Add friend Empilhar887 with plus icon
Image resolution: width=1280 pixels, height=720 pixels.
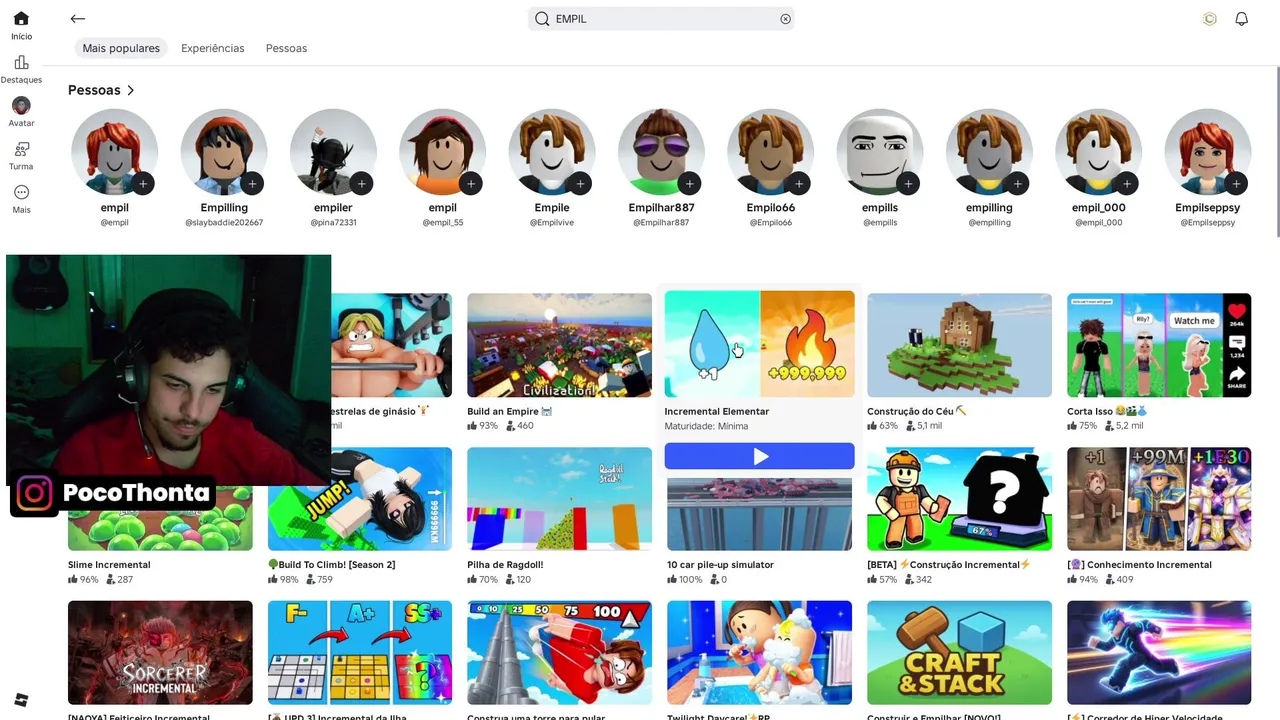coord(689,183)
